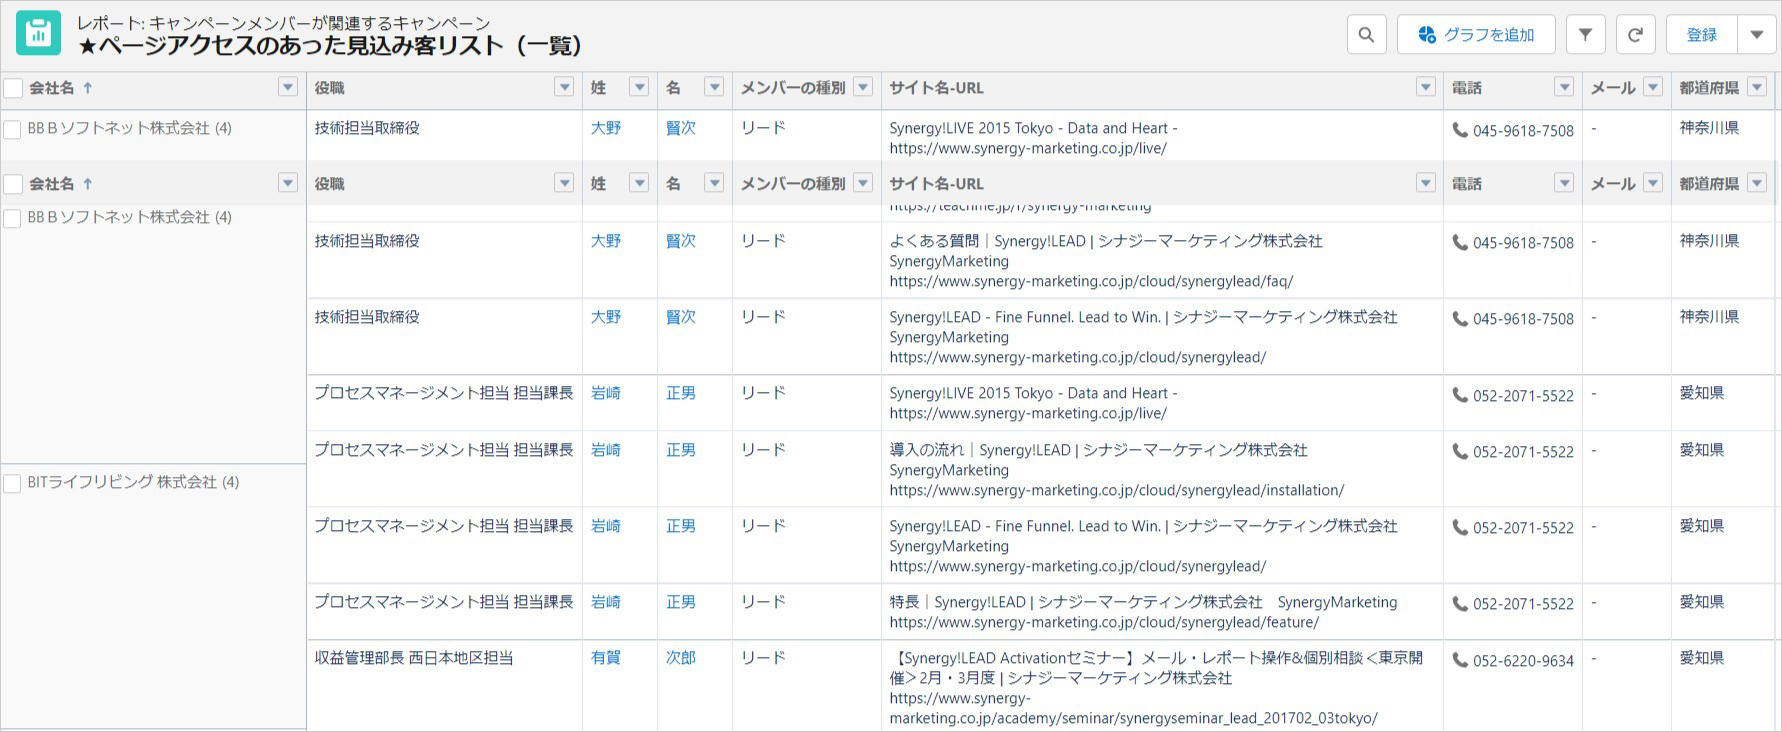The image size is (1782, 732).
Task: Click 愛知県 in the 有賀 次郎 row
Action: (x=1702, y=658)
